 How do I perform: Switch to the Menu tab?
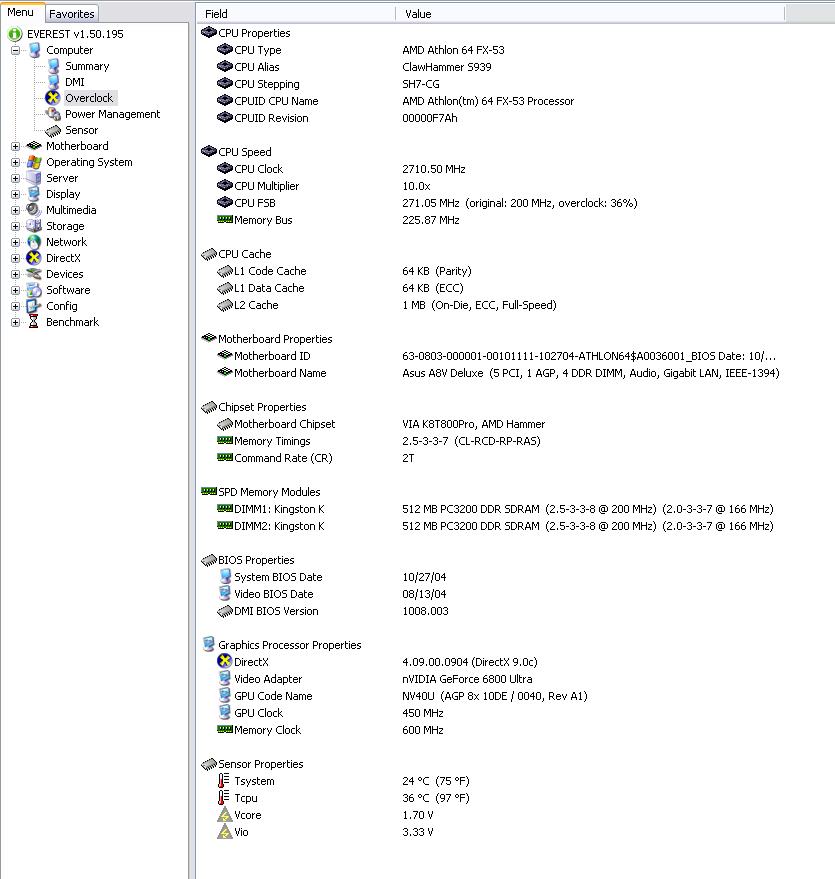[21, 13]
